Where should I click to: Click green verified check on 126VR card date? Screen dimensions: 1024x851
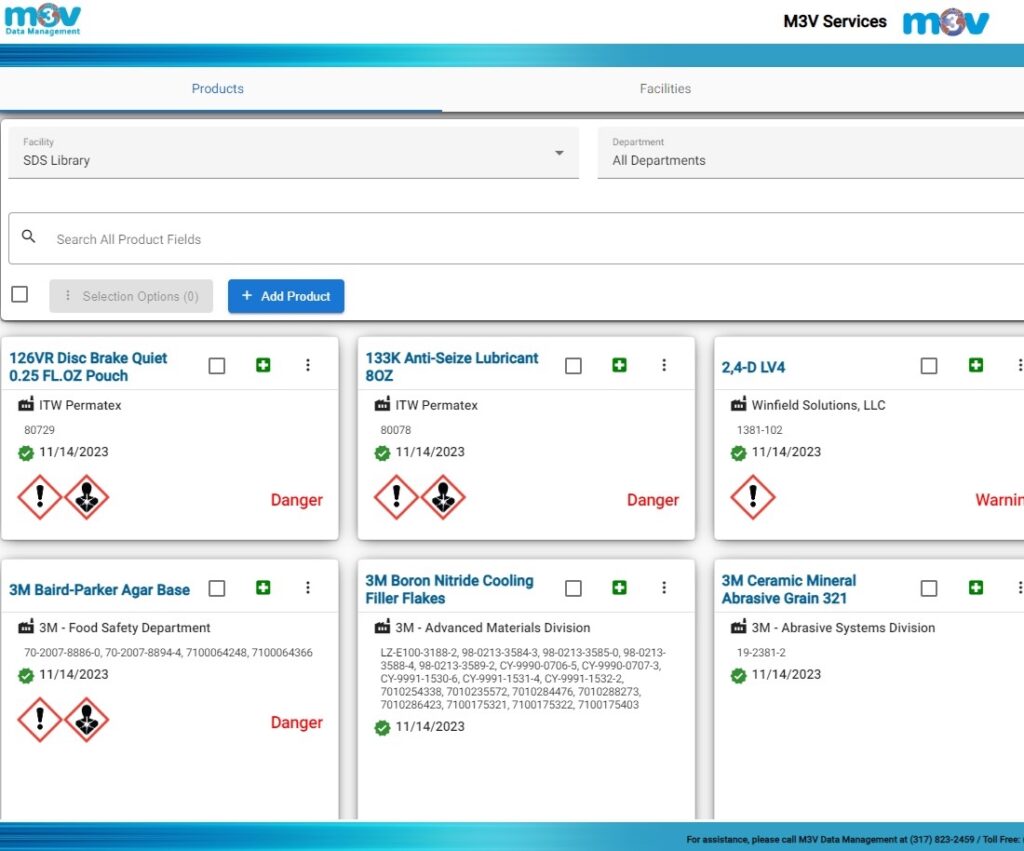click(x=26, y=453)
